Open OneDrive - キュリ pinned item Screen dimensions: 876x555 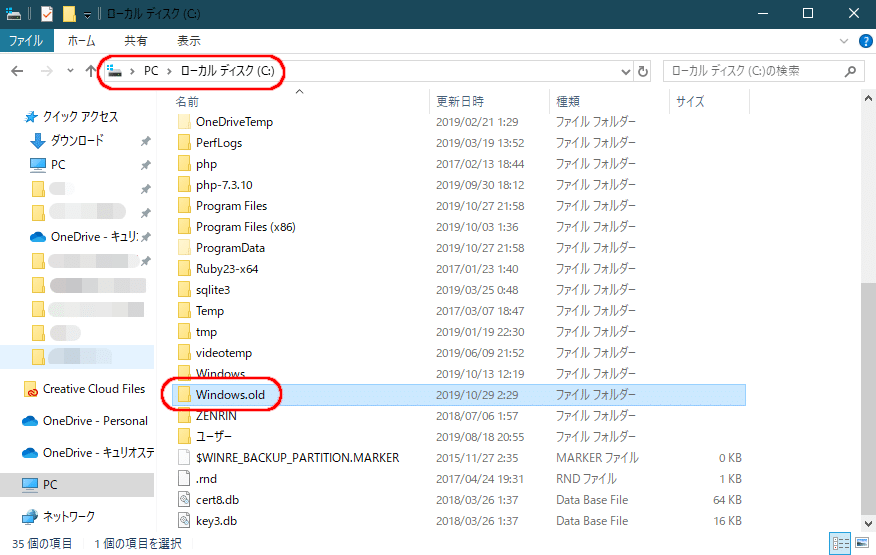tap(94, 237)
